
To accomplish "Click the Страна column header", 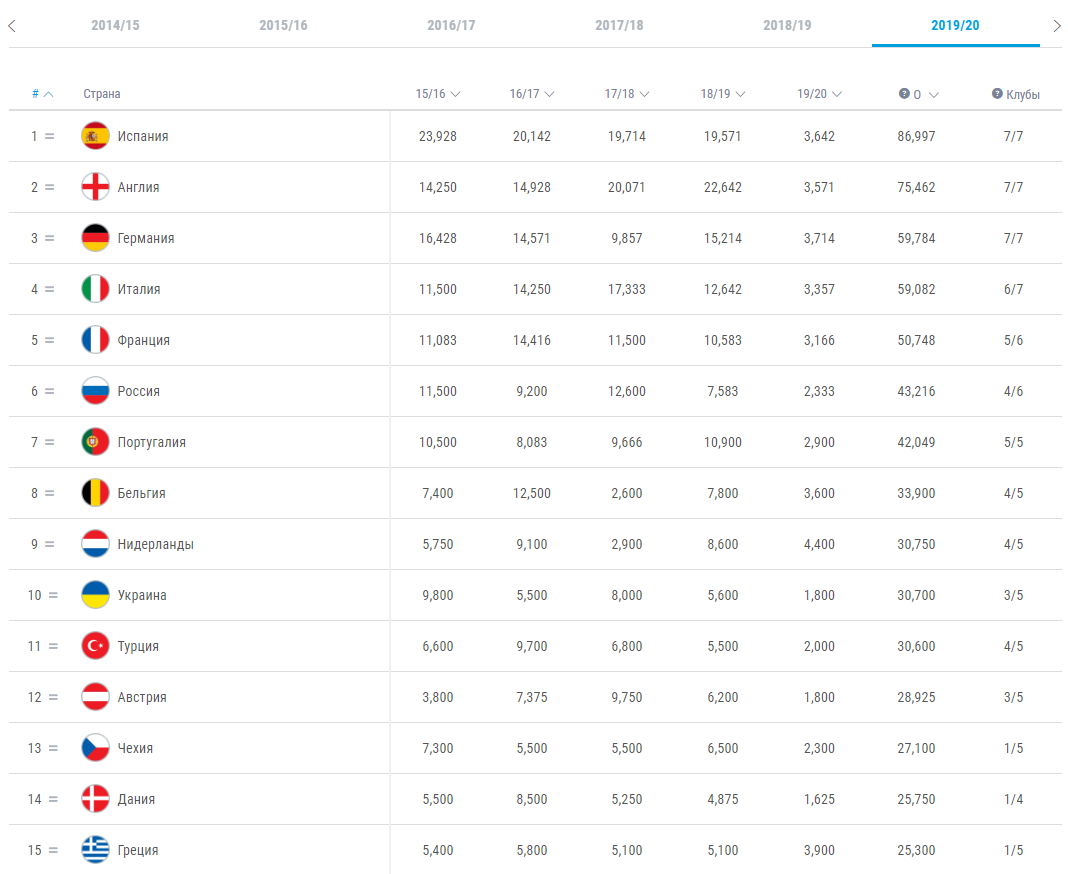I will click(x=101, y=94).
